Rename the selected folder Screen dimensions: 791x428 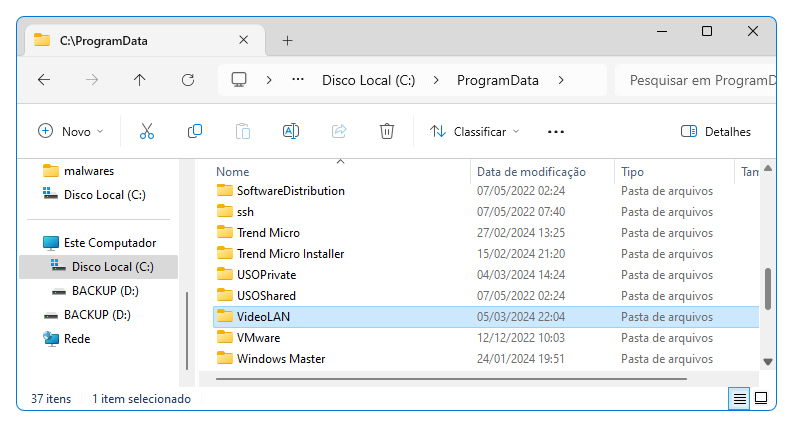[291, 131]
